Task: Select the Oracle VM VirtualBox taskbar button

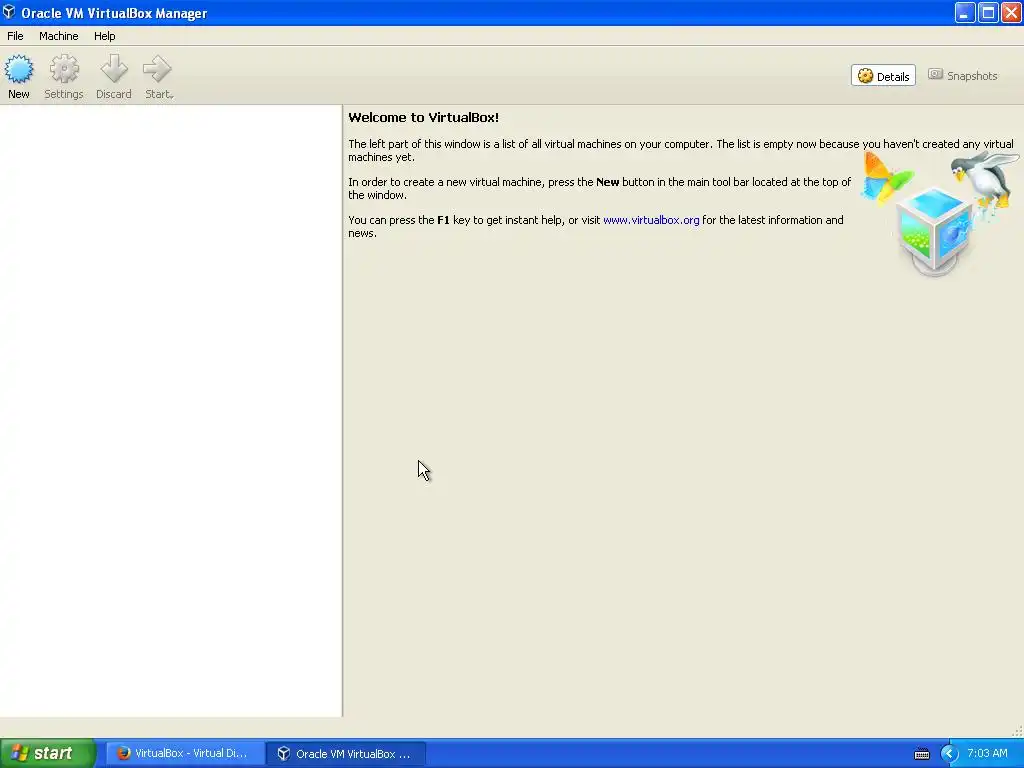Action: (346, 753)
